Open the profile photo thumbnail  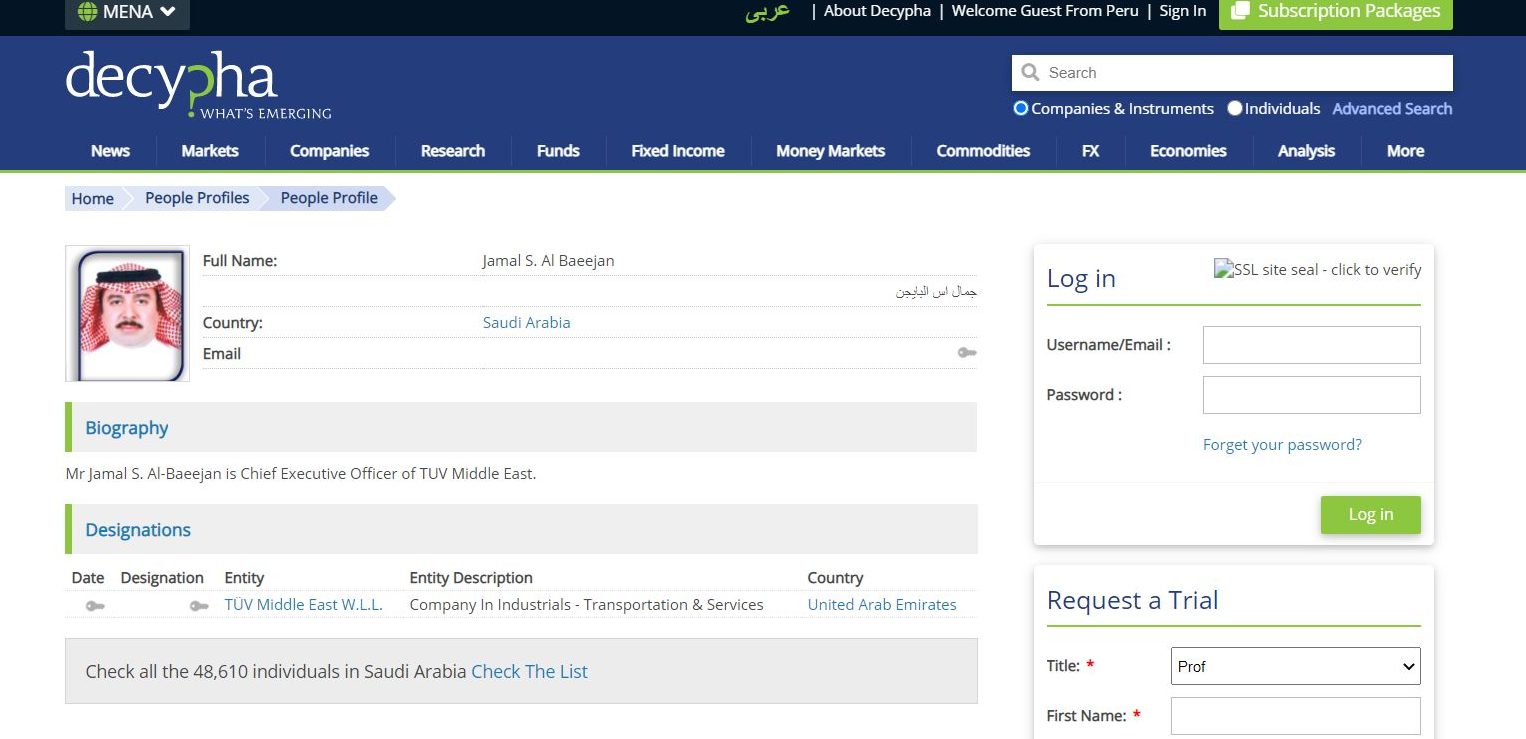[127, 314]
